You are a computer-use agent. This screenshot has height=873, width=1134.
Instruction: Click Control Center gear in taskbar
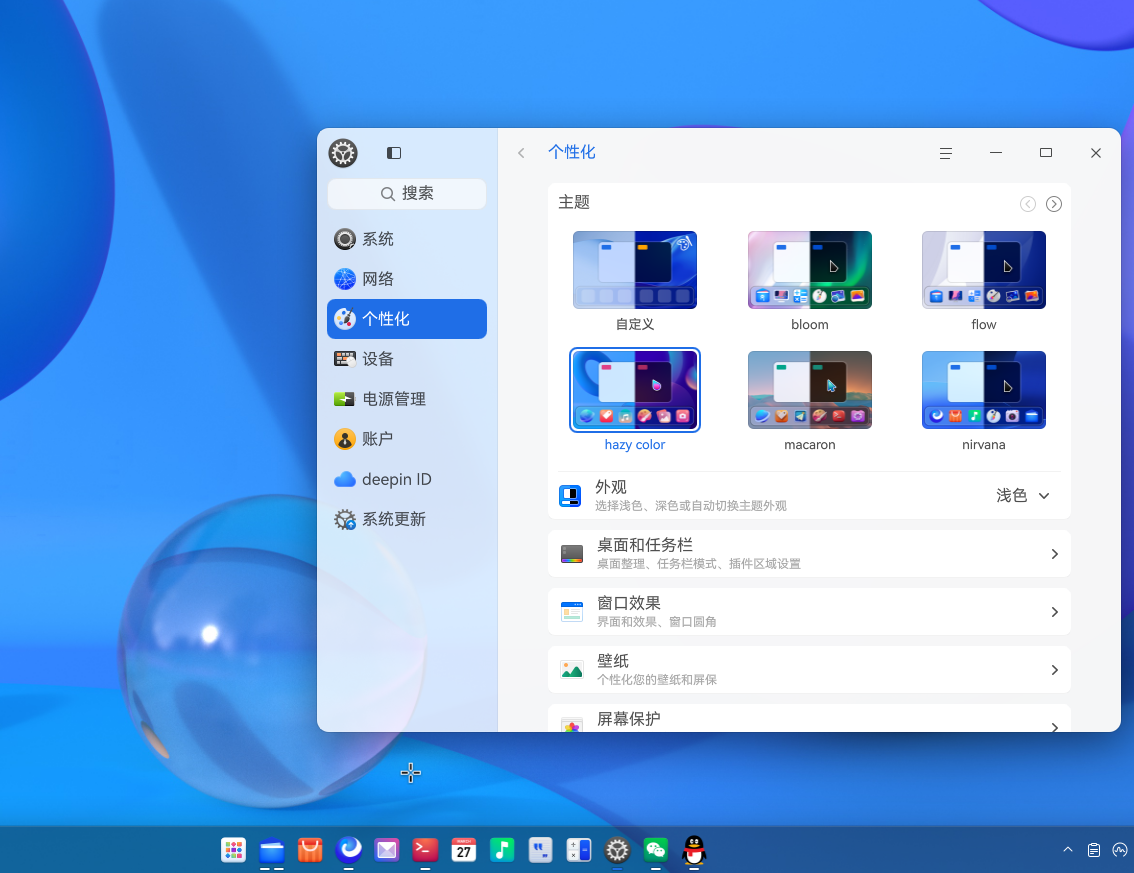point(617,850)
